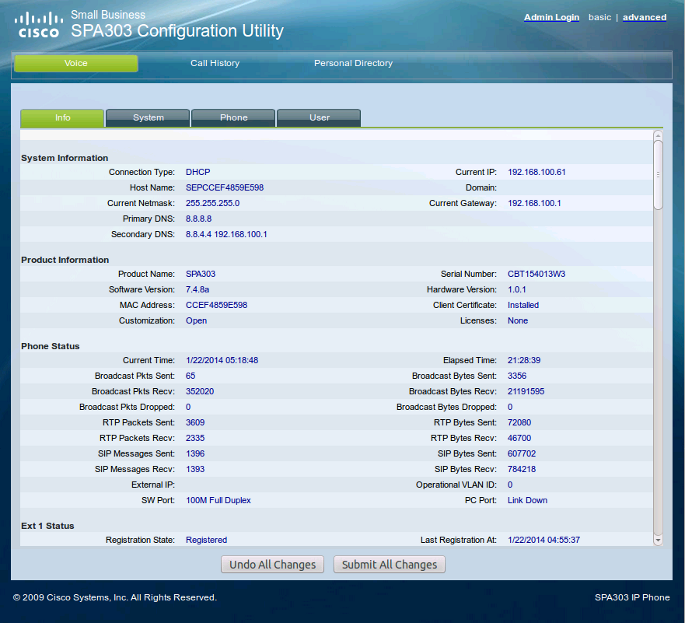Viewport: 685px width, 623px height.
Task: Click SIP Messages Sent value 1396
Action: pyautogui.click(x=195, y=453)
